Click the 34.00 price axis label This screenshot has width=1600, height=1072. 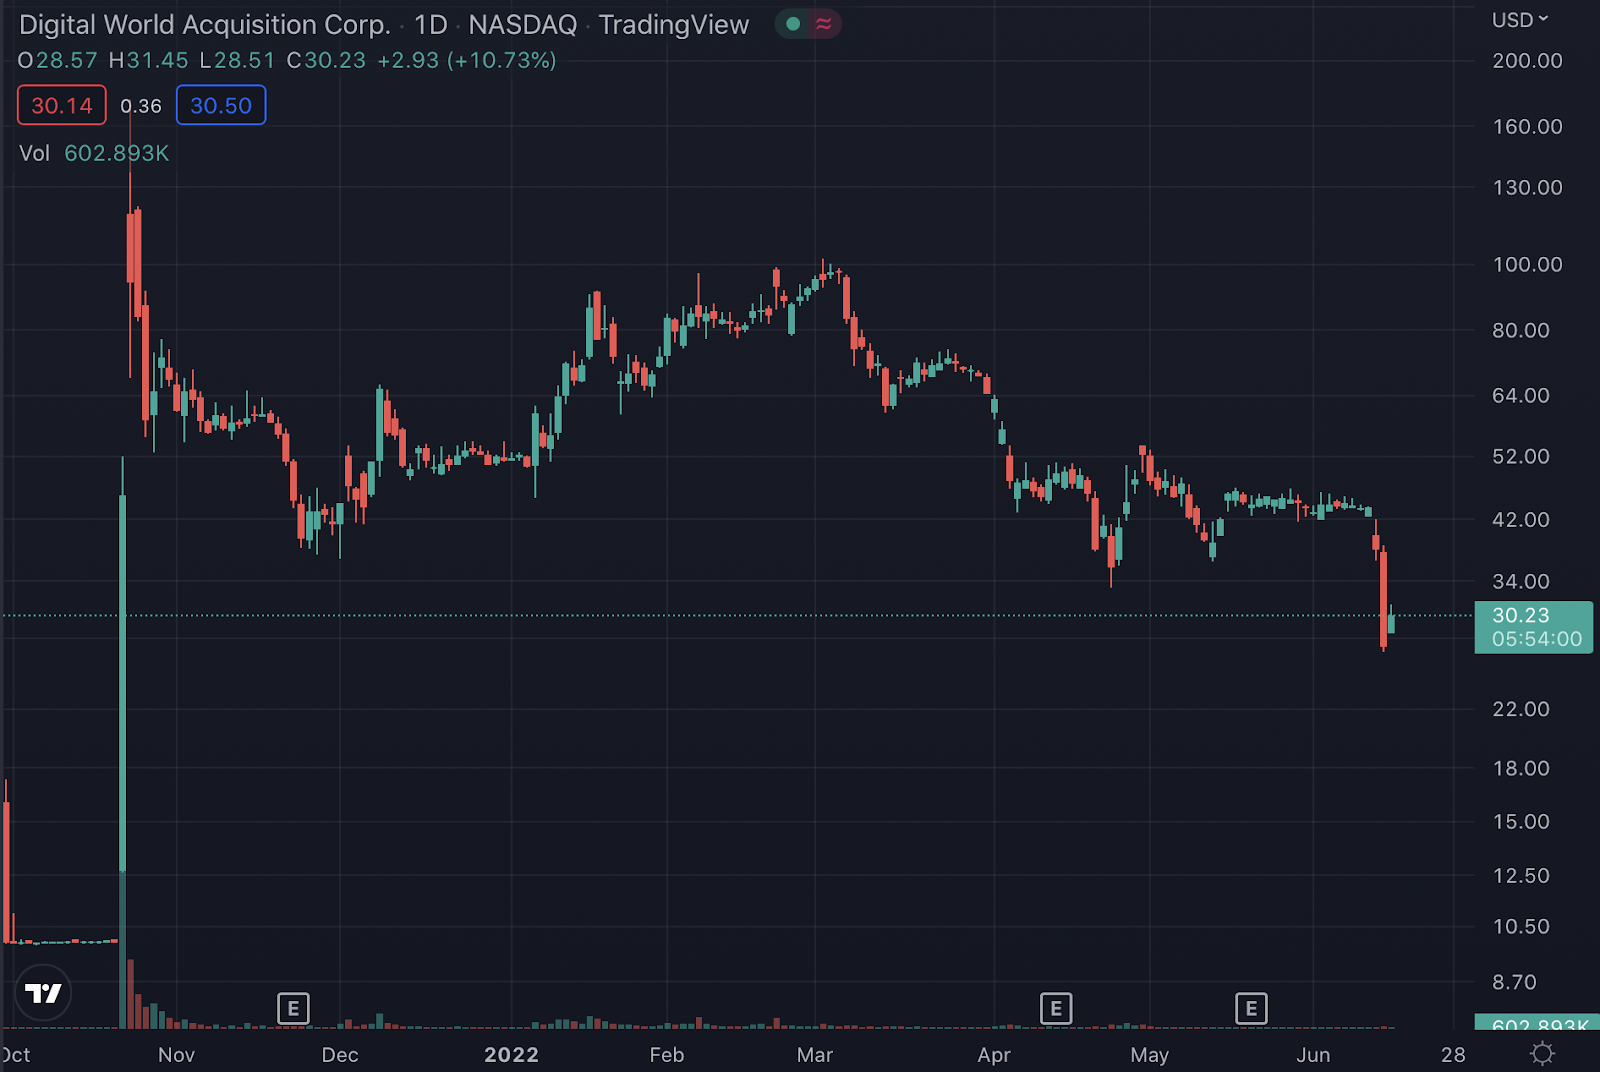(x=1521, y=582)
